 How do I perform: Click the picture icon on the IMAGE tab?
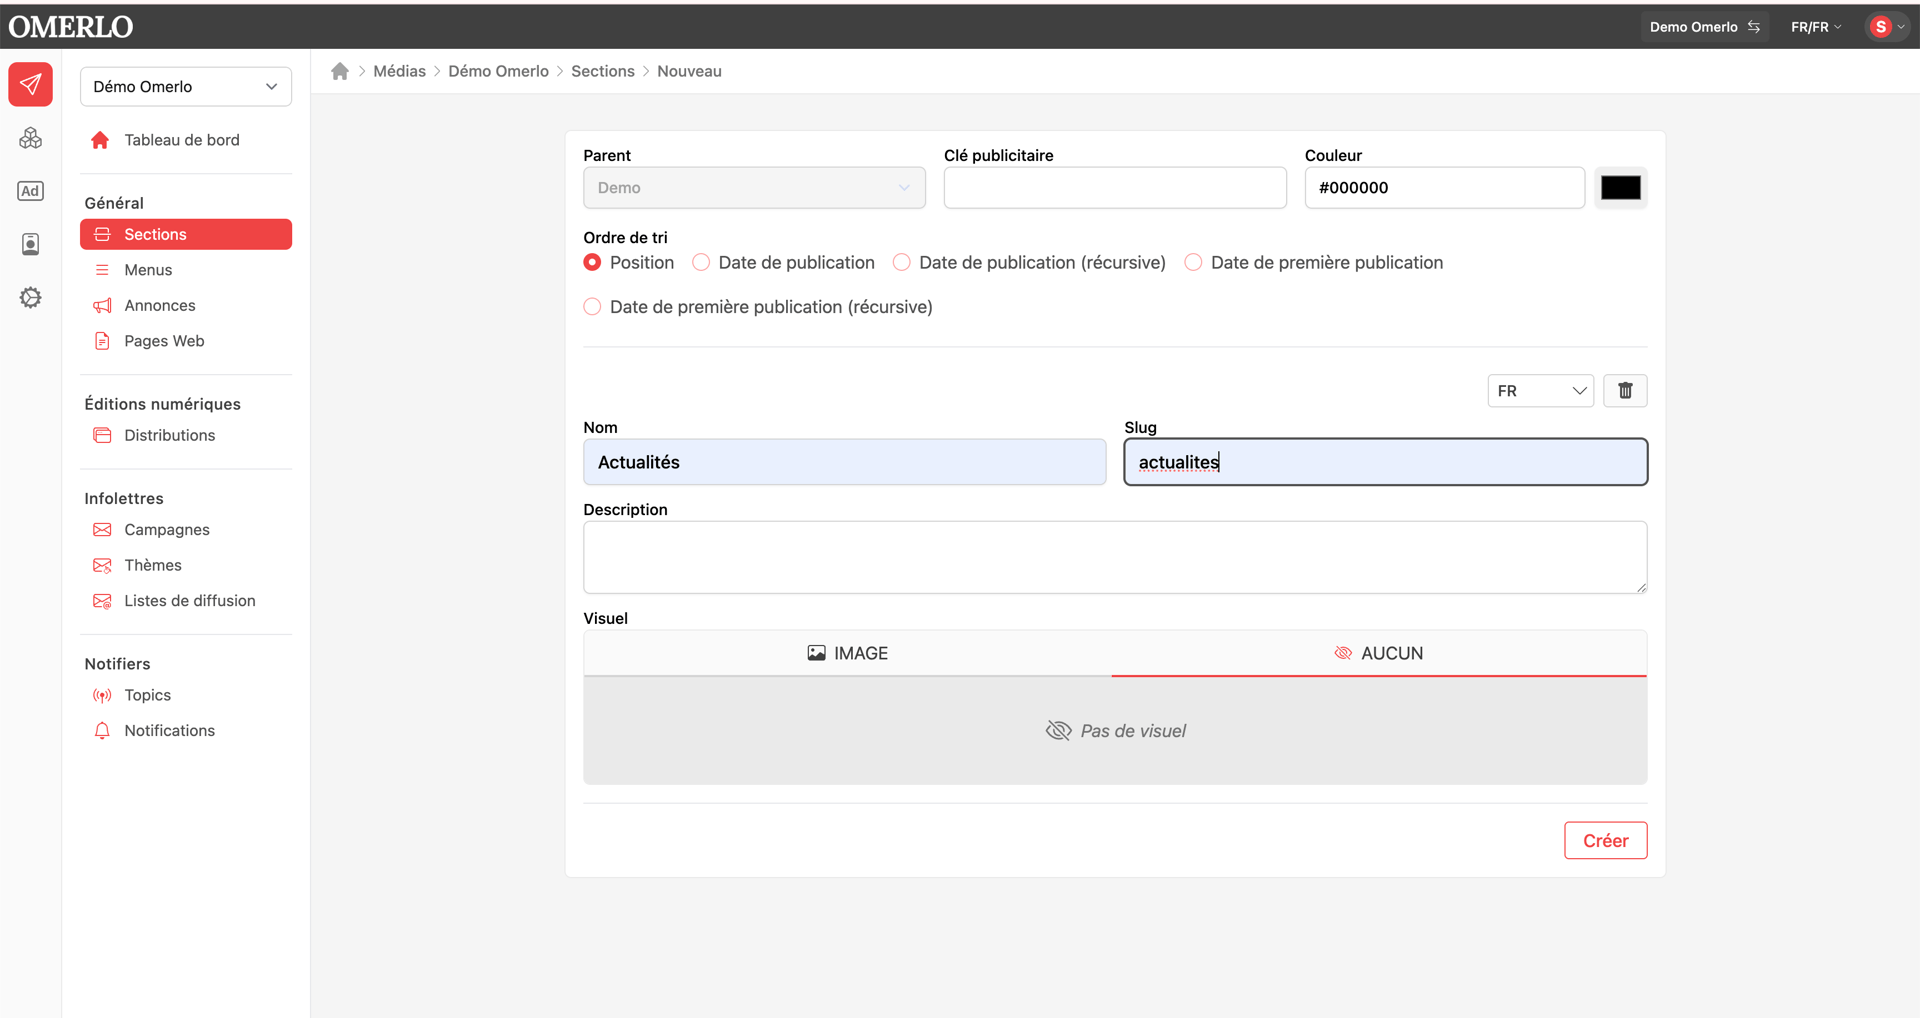(816, 653)
